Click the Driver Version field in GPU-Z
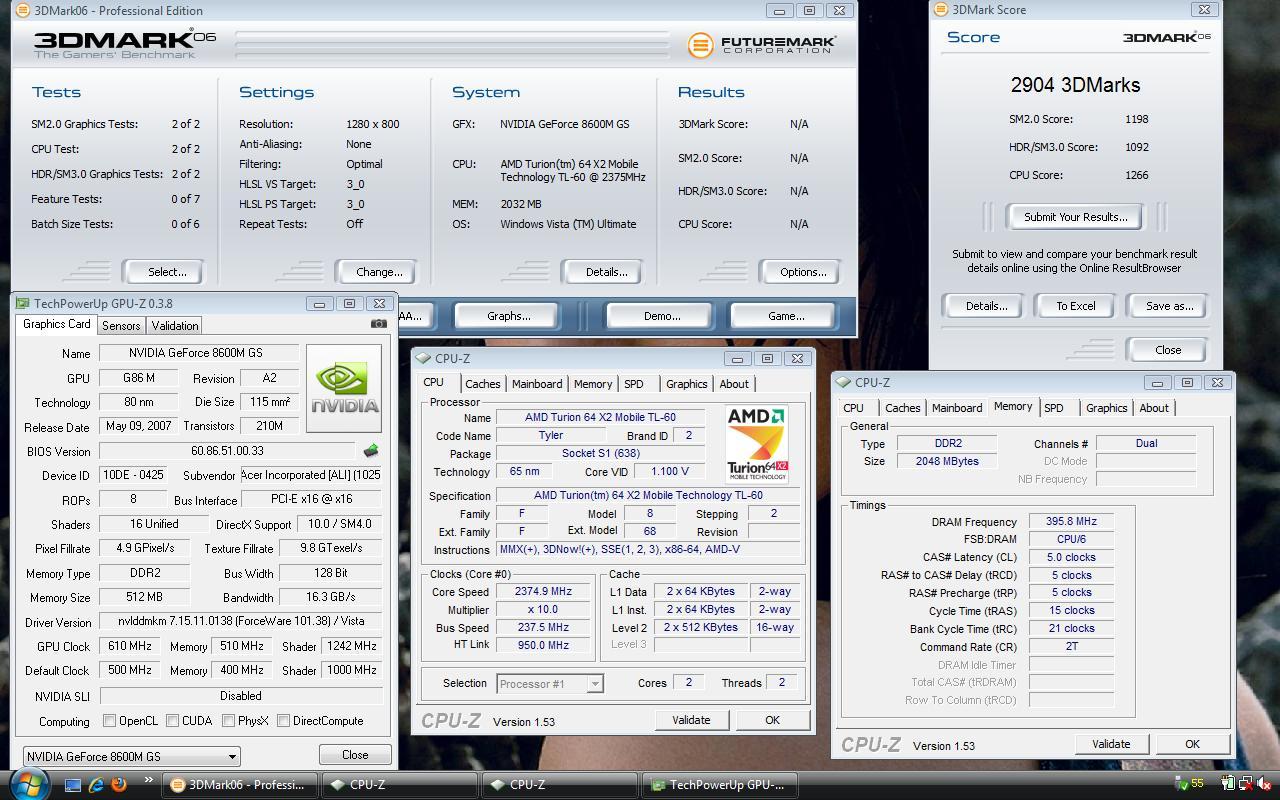This screenshot has width=1280, height=800. [241, 621]
